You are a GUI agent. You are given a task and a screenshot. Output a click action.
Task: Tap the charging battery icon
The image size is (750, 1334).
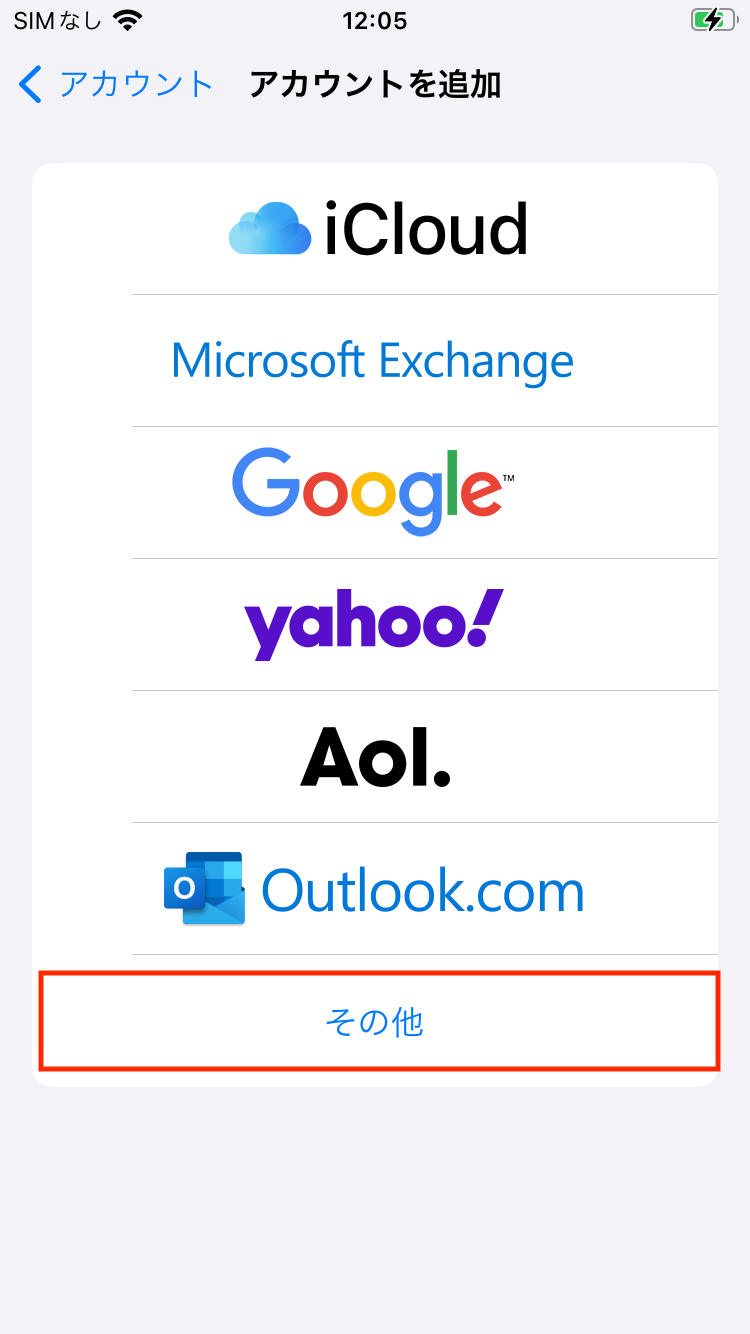tap(712, 20)
